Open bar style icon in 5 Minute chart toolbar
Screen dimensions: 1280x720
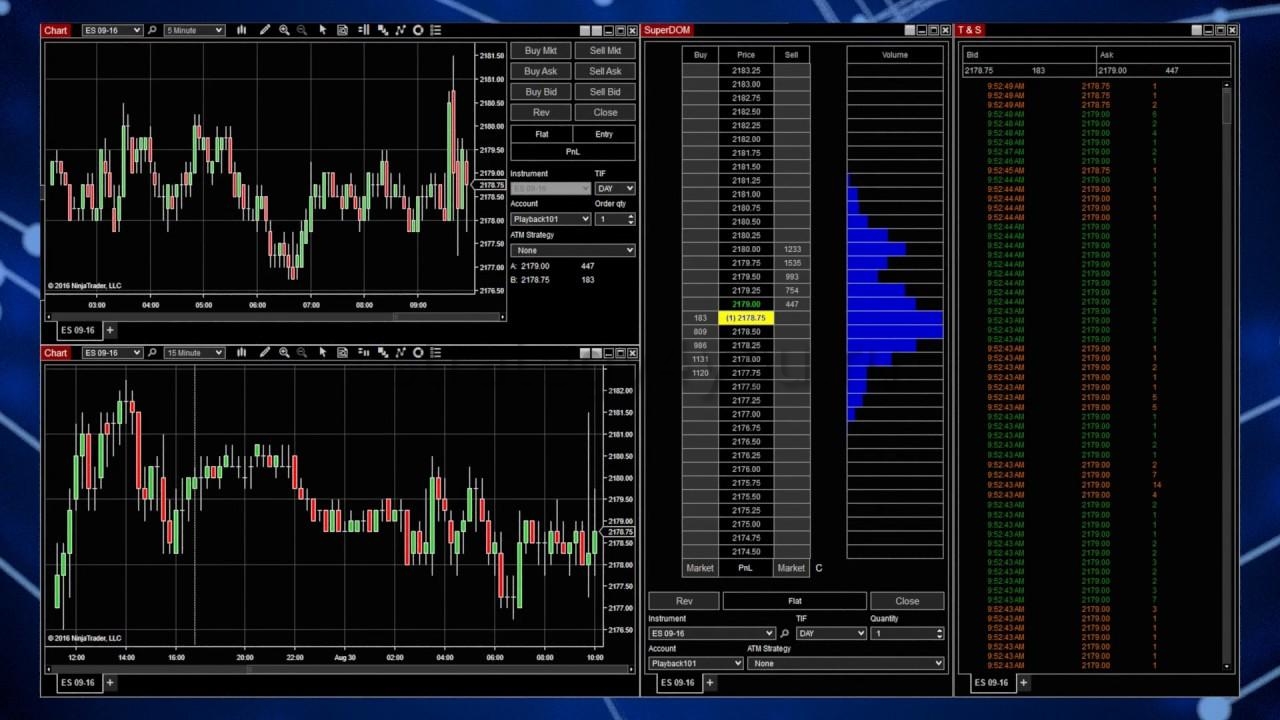pos(241,30)
